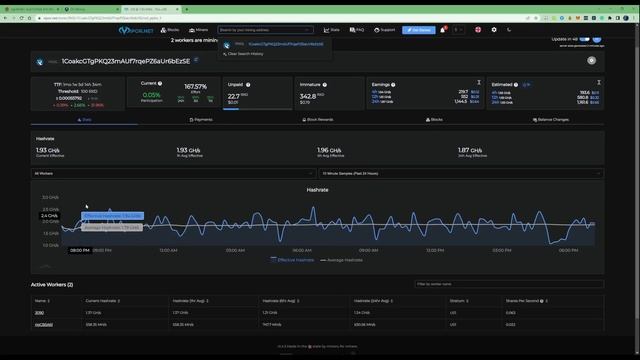Open notifications bell icon

coord(443,30)
